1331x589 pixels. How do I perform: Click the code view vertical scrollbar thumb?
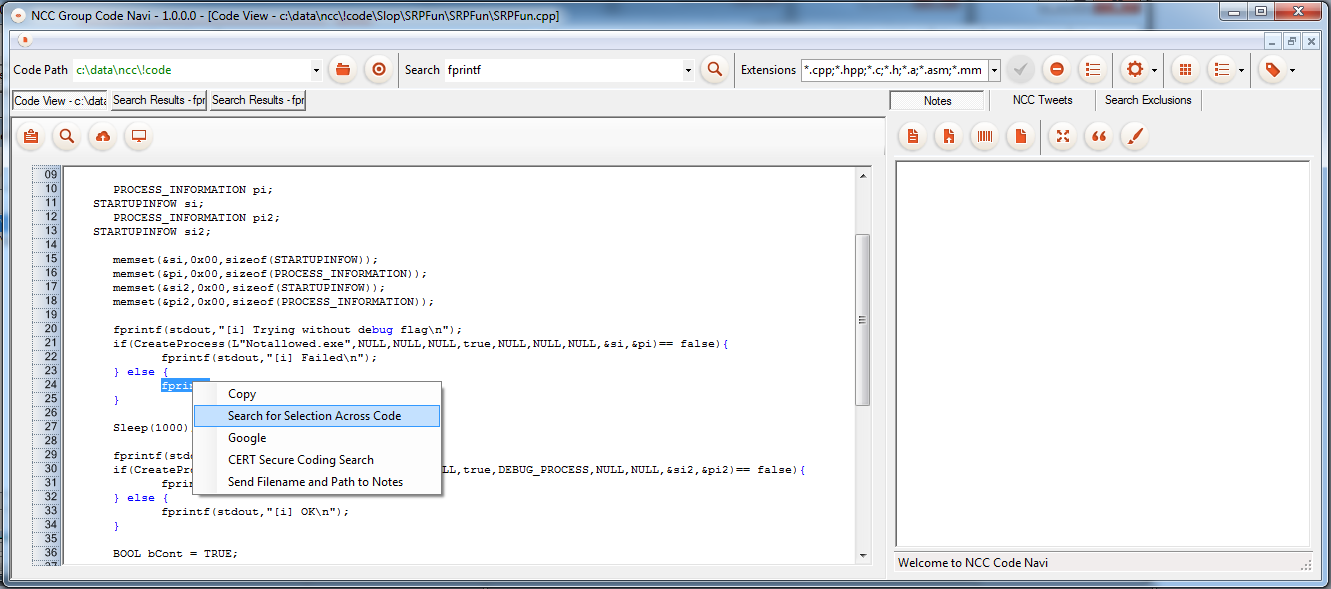[x=863, y=319]
